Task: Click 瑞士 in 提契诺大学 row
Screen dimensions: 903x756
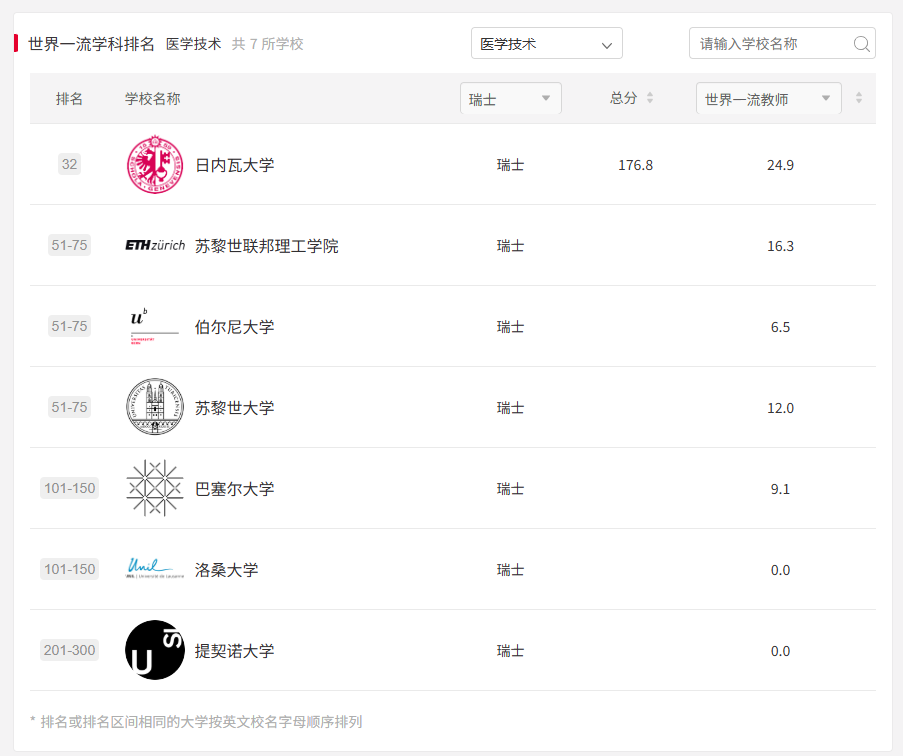Action: coord(510,651)
